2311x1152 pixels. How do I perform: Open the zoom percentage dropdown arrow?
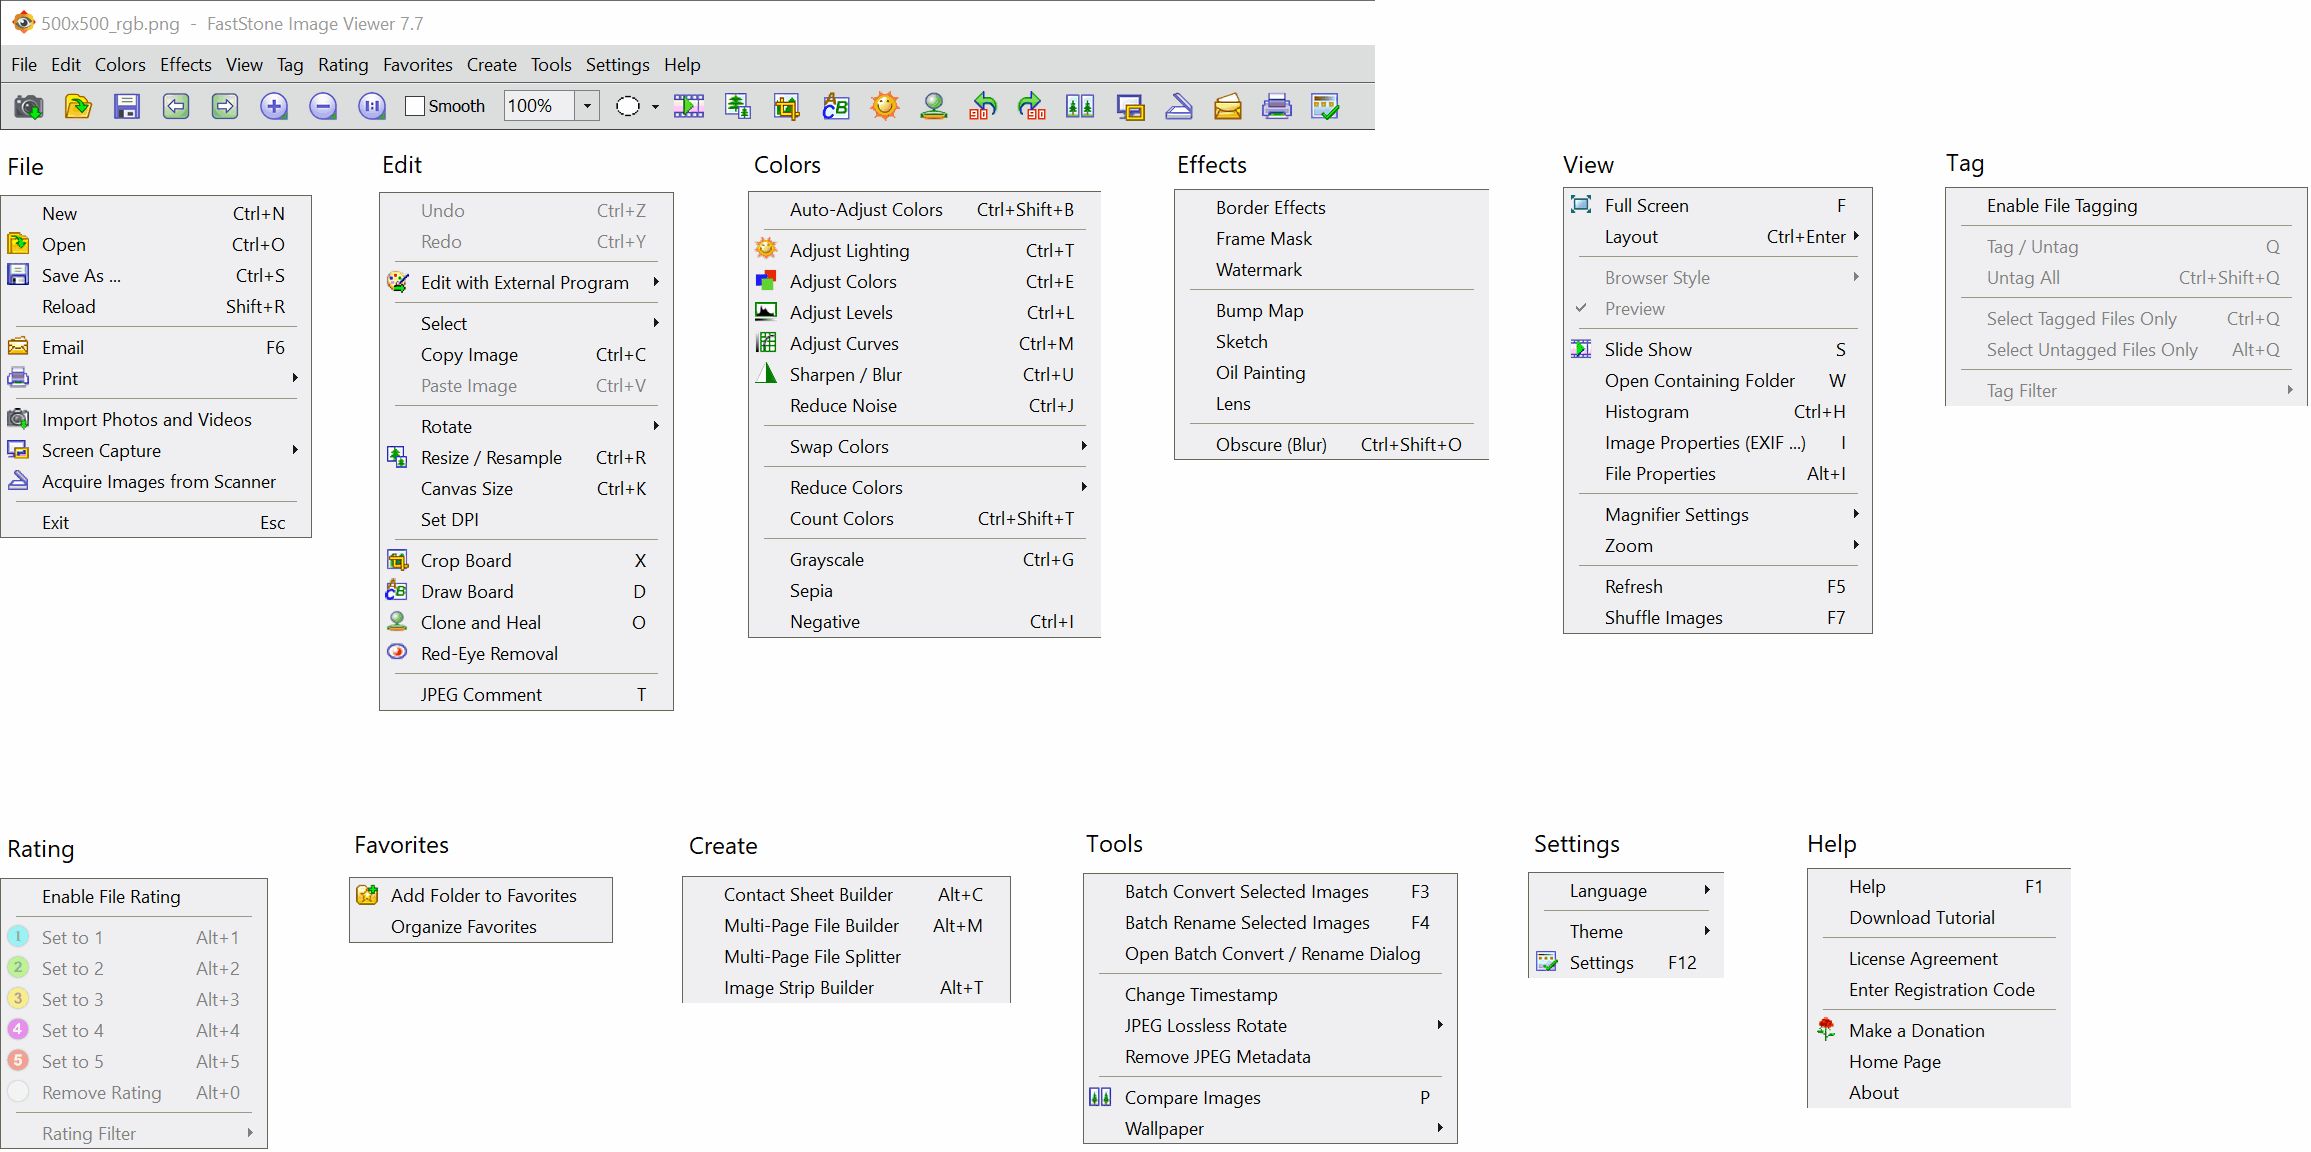coord(587,106)
